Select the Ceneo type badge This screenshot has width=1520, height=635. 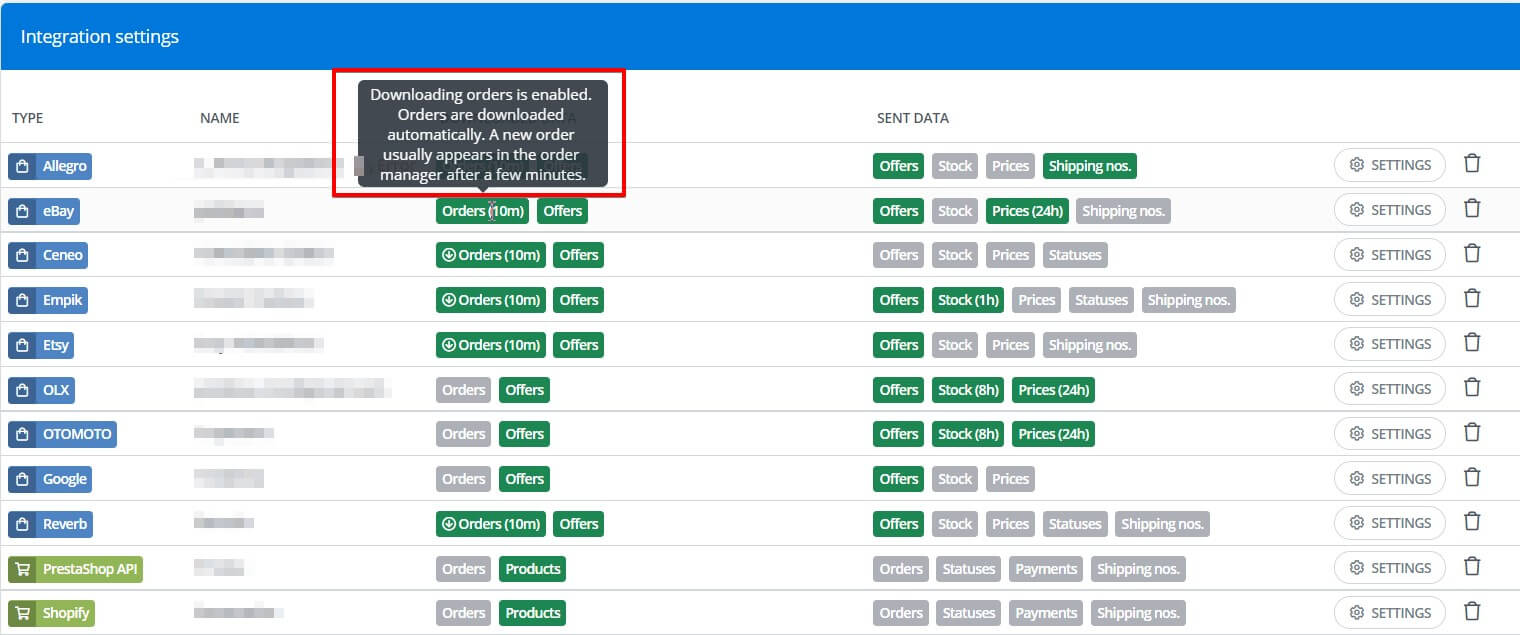47,255
